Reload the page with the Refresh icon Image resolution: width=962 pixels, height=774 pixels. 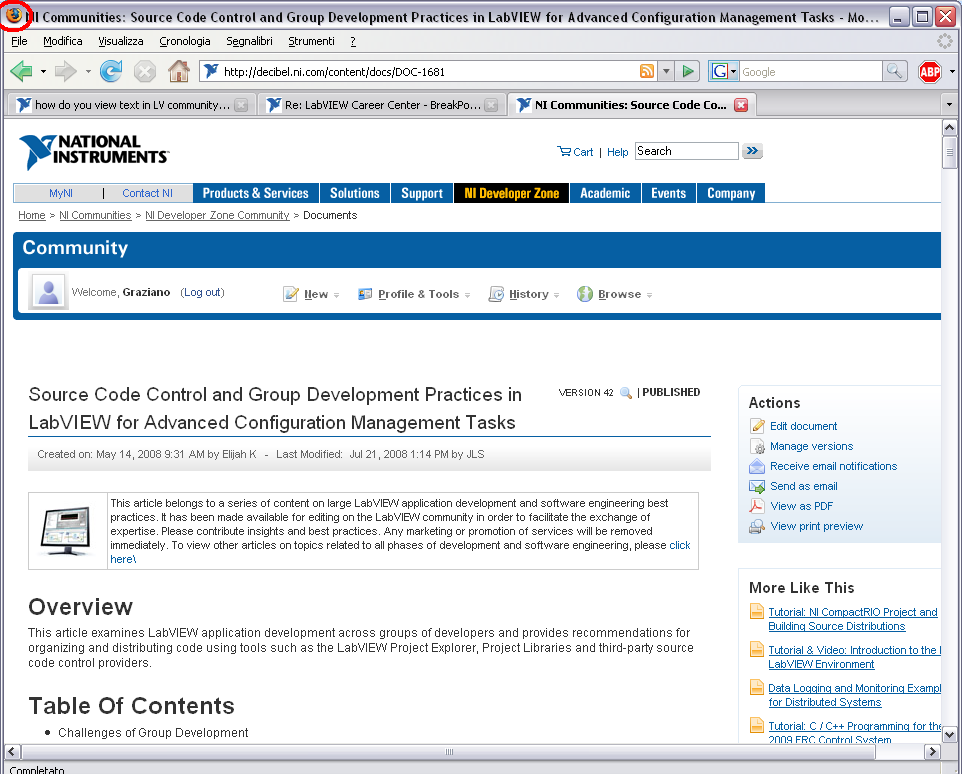111,71
